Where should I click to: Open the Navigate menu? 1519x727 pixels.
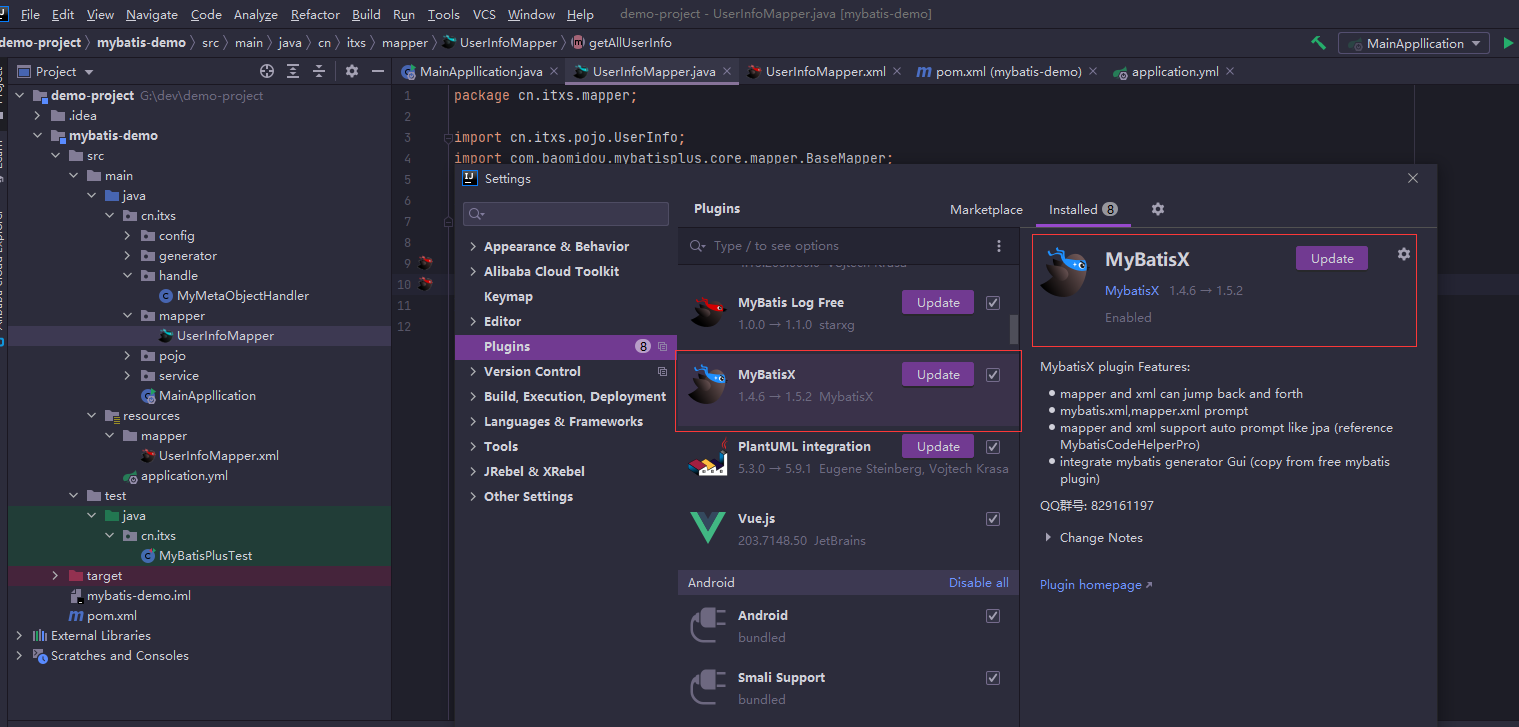pyautogui.click(x=152, y=14)
